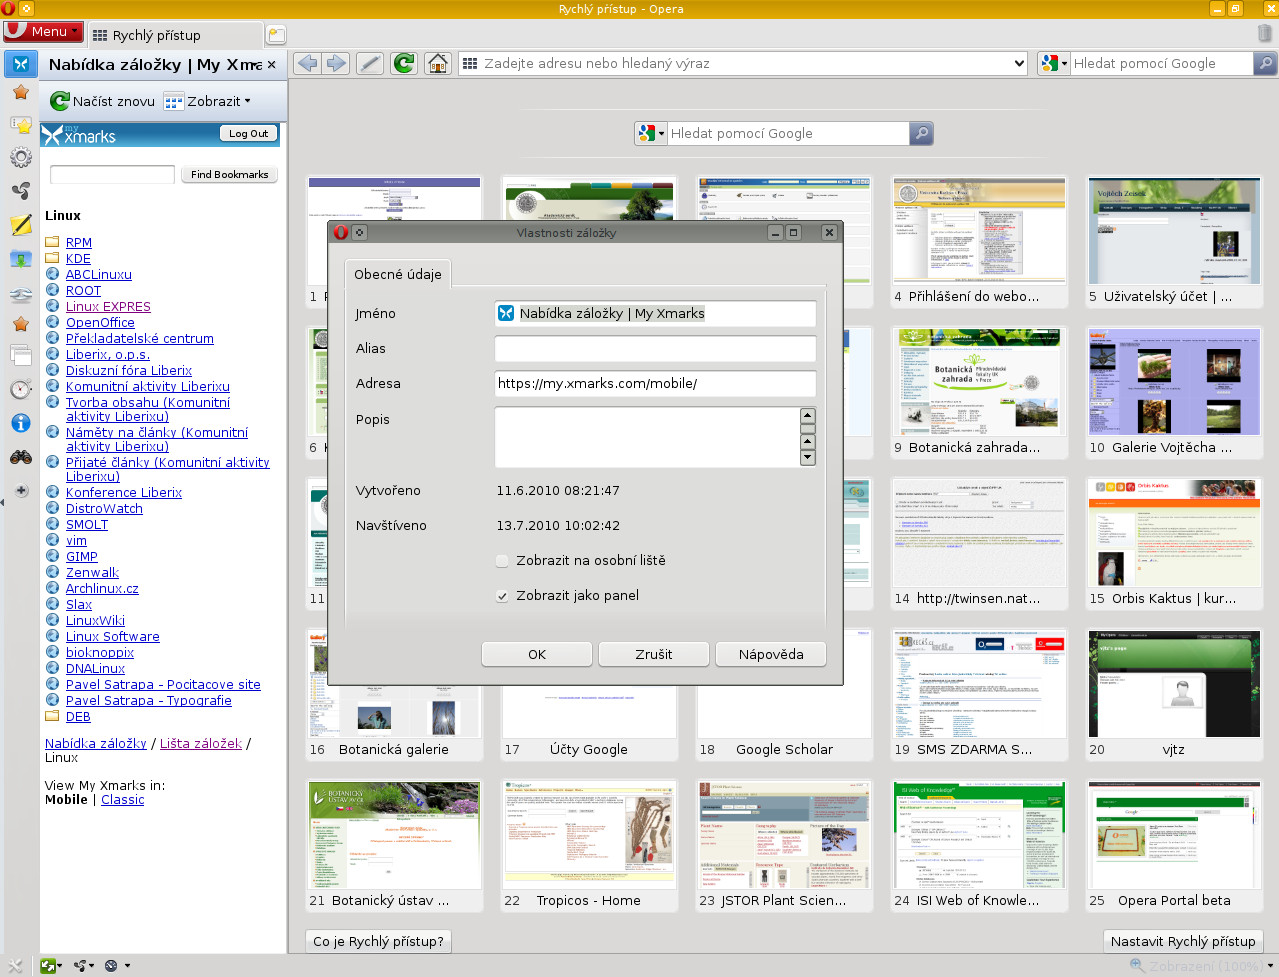Expand the Opera Link status dropdown arrow
This screenshot has width=1279, height=977.
pyautogui.click(x=60, y=966)
